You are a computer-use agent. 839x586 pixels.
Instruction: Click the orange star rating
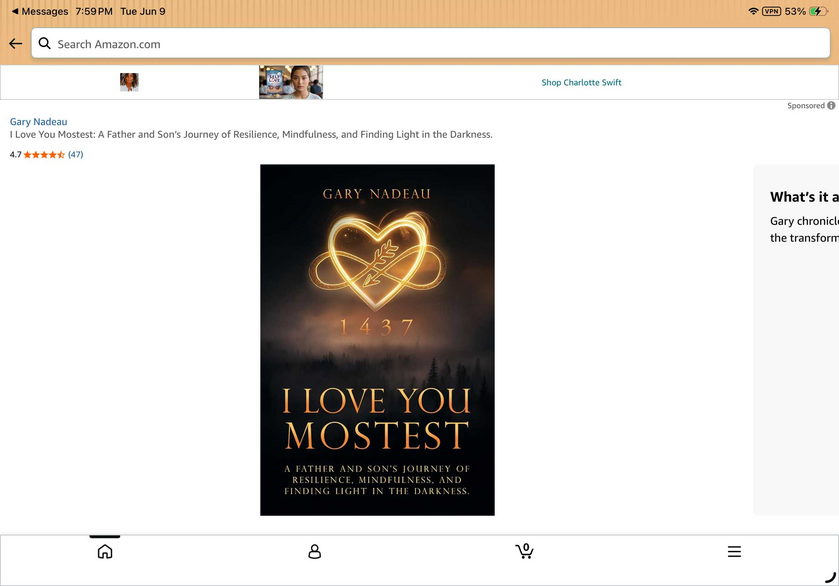(44, 155)
